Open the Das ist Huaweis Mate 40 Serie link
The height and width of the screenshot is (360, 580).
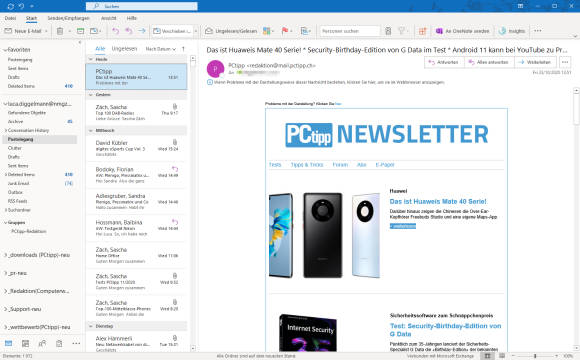point(438,202)
